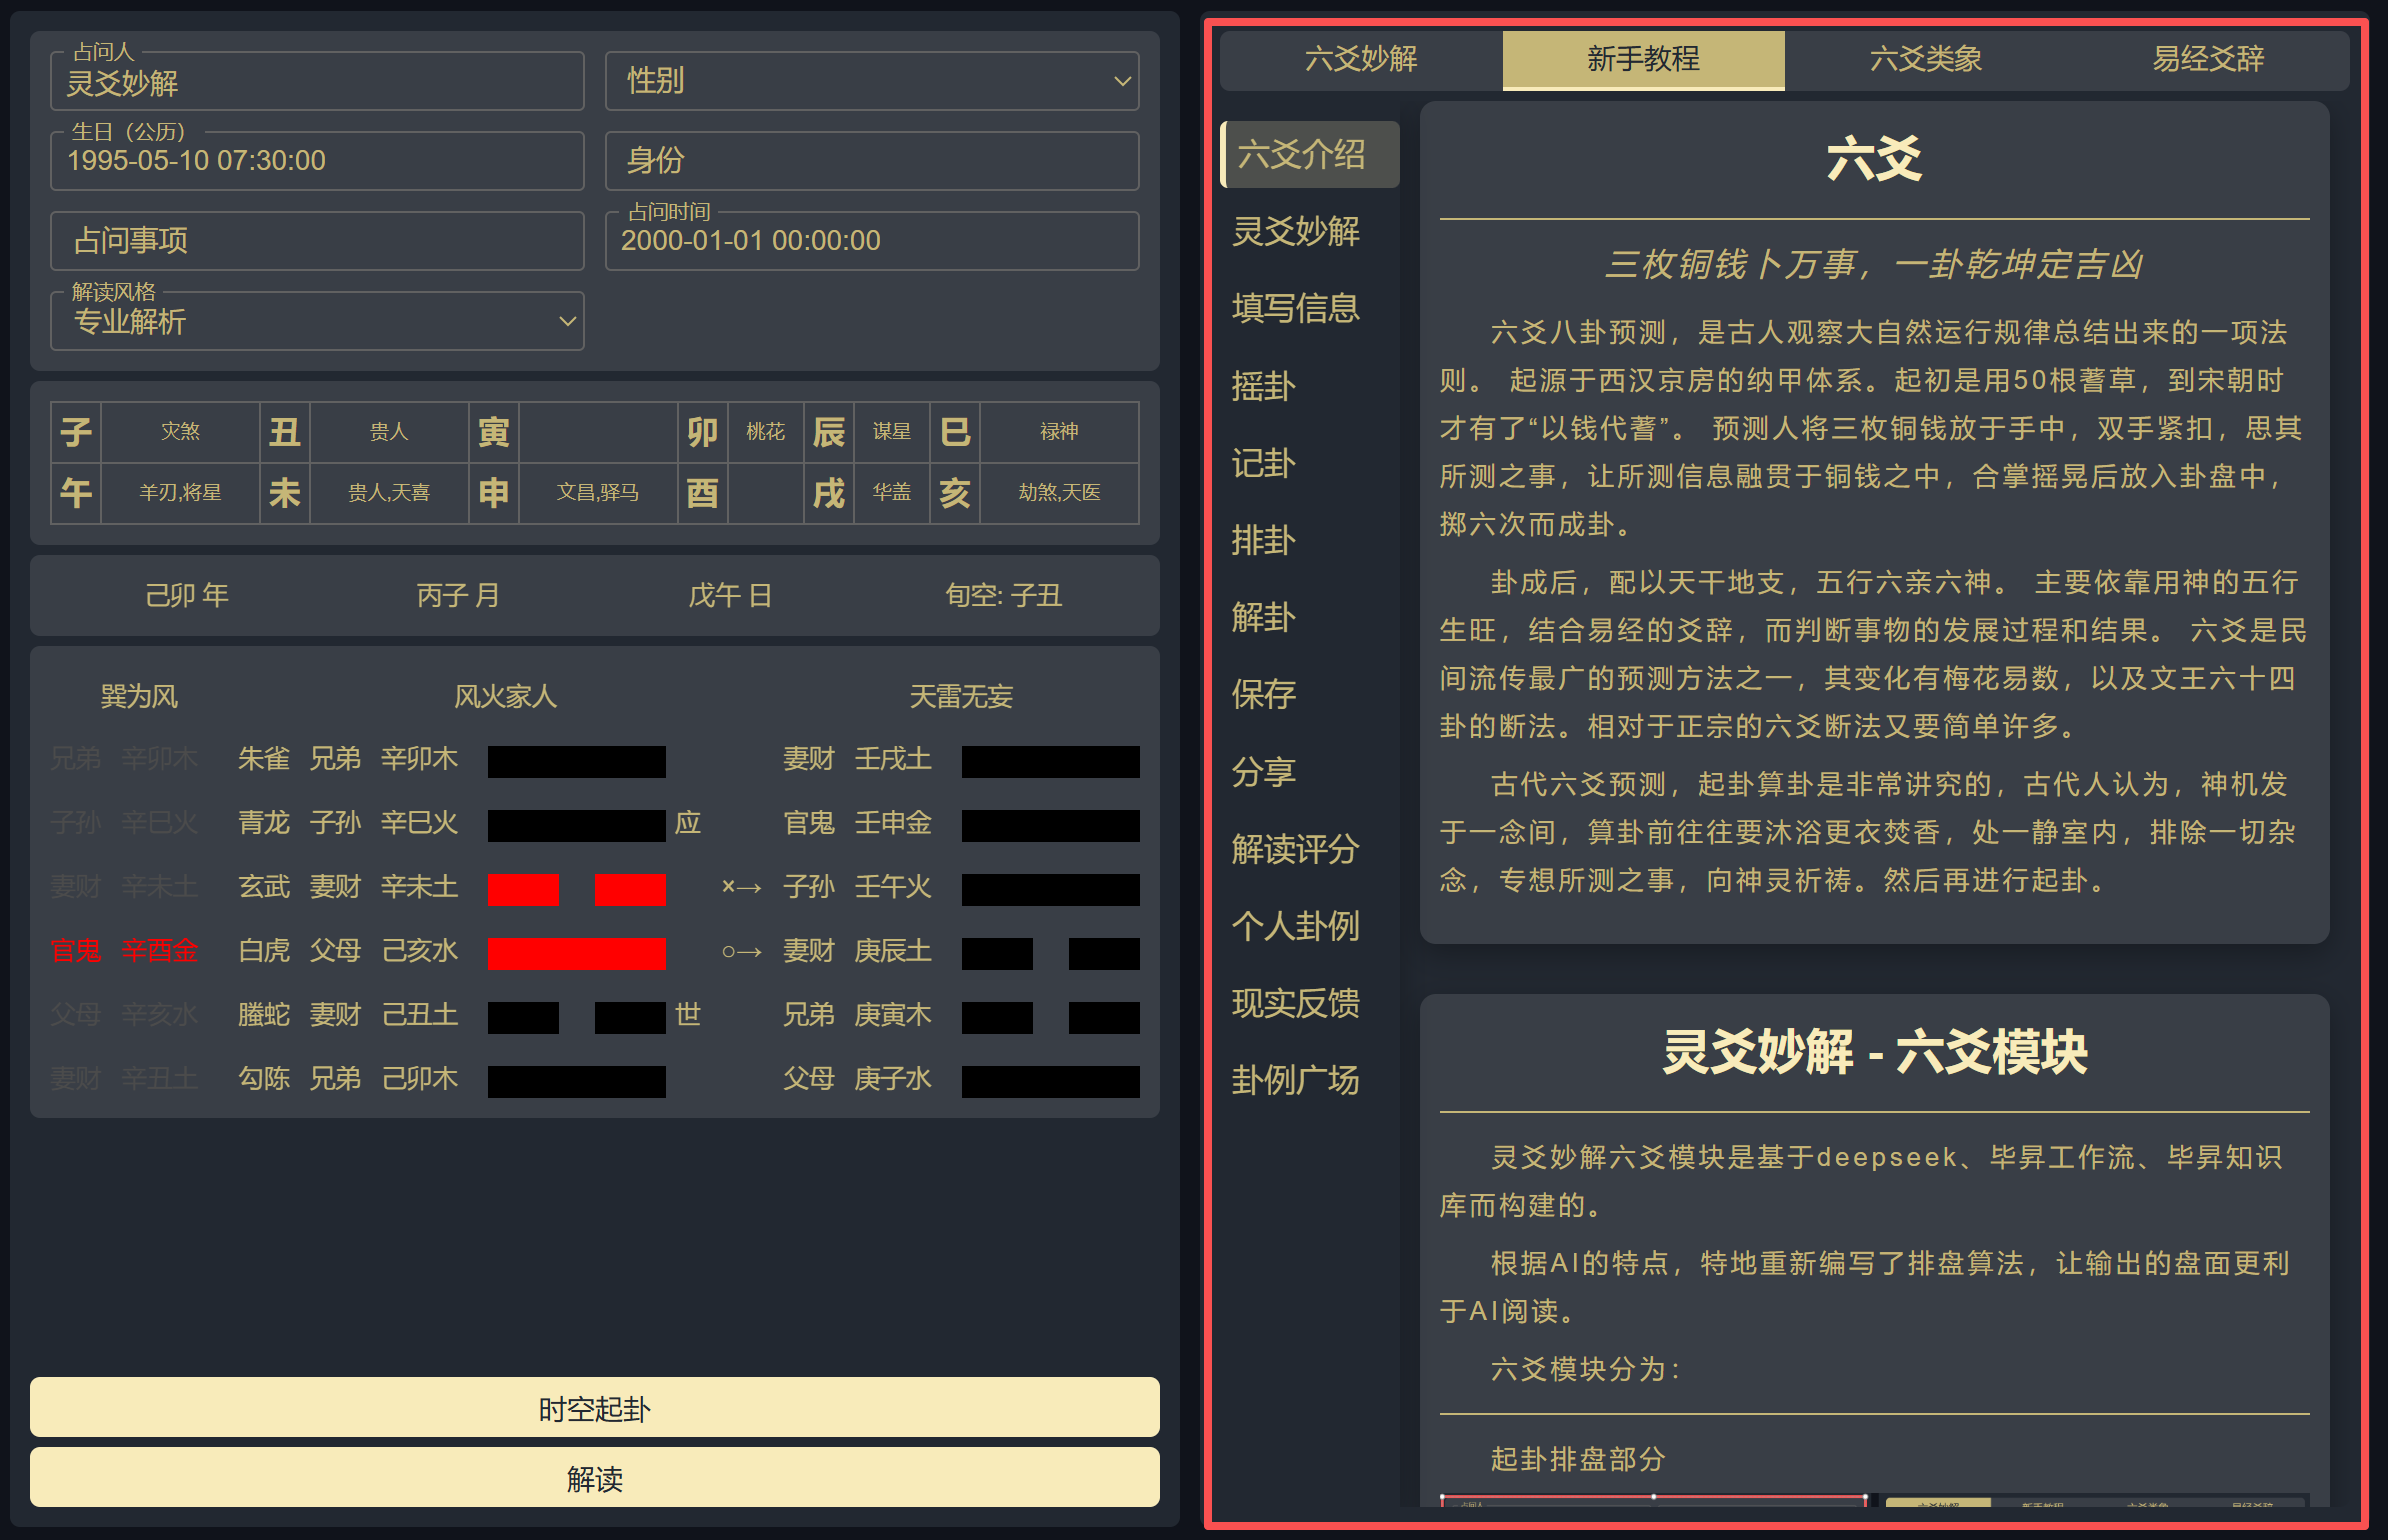Image resolution: width=2388 pixels, height=1540 pixels.
Task: Open the 排卦 tutorial section
Action: pos(1262,541)
